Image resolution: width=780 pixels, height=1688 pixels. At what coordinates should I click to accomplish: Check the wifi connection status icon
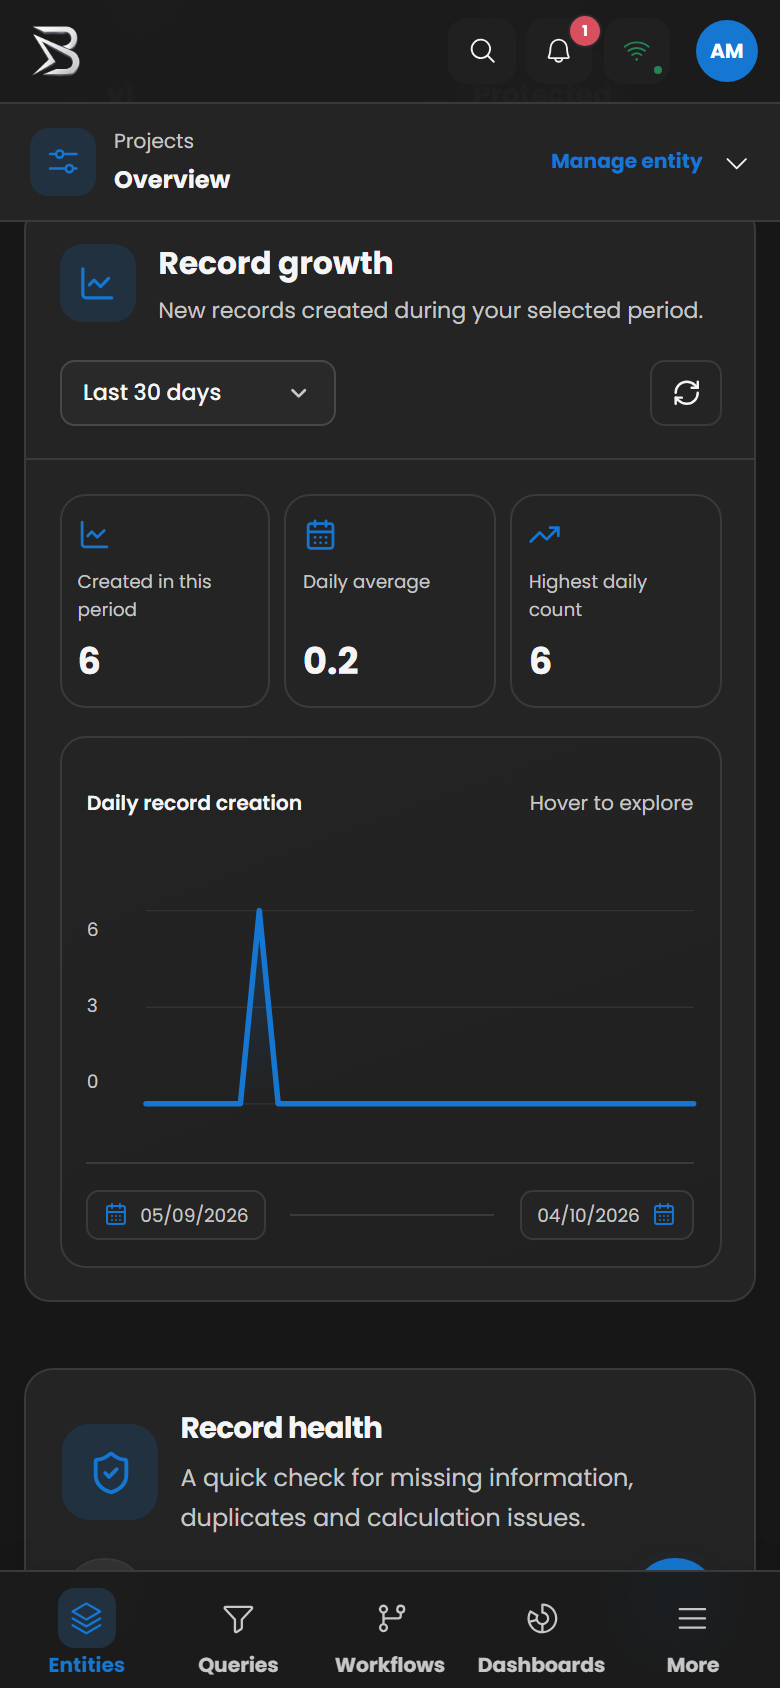(637, 51)
